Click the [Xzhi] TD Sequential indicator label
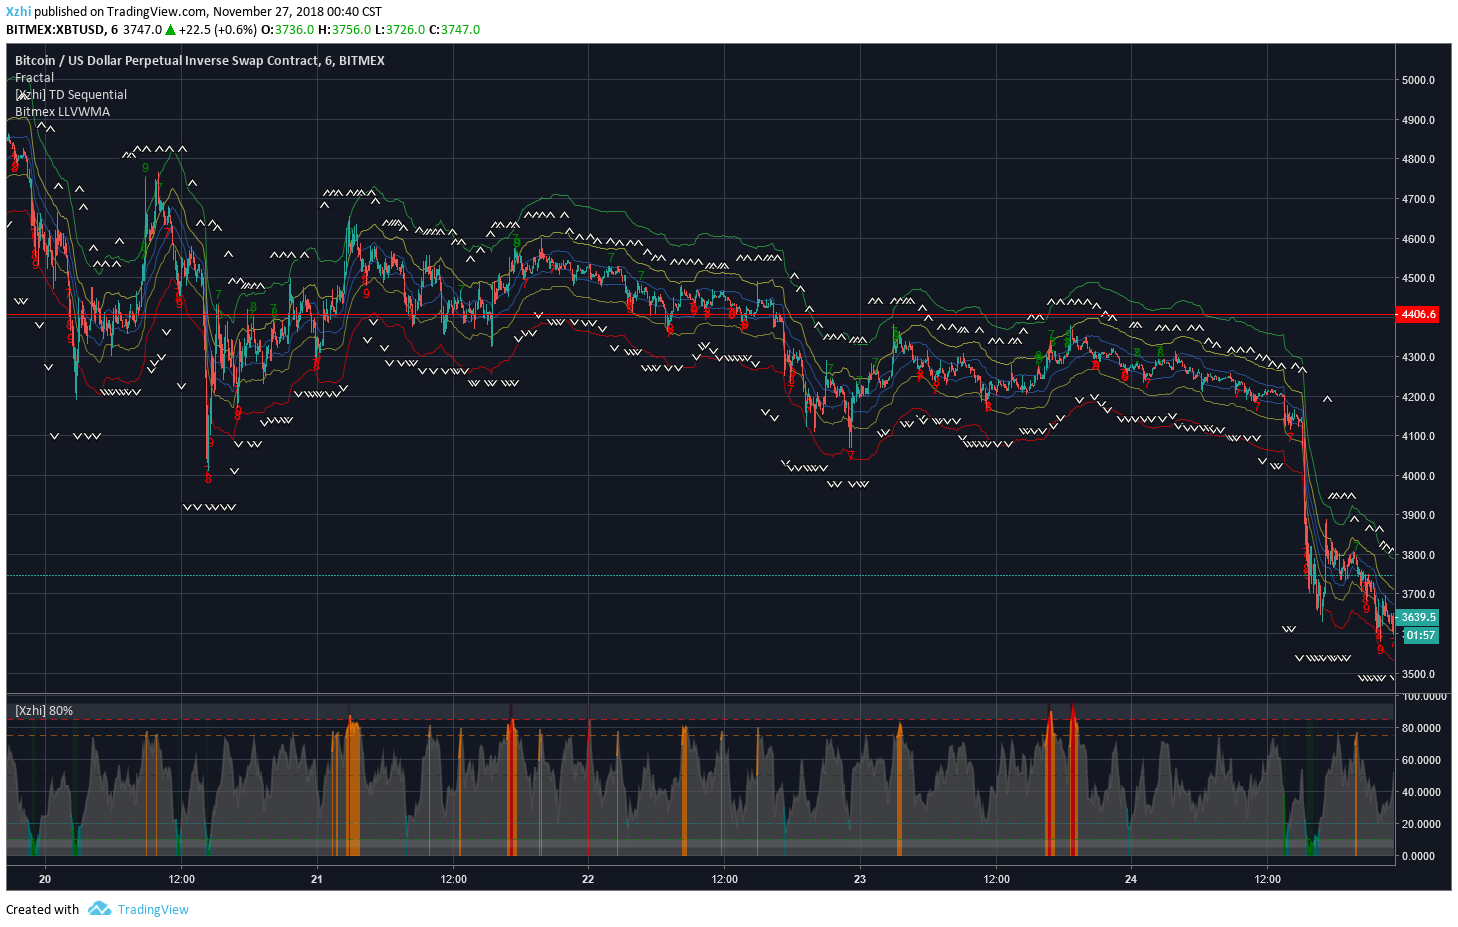This screenshot has height=927, width=1458. point(71,95)
